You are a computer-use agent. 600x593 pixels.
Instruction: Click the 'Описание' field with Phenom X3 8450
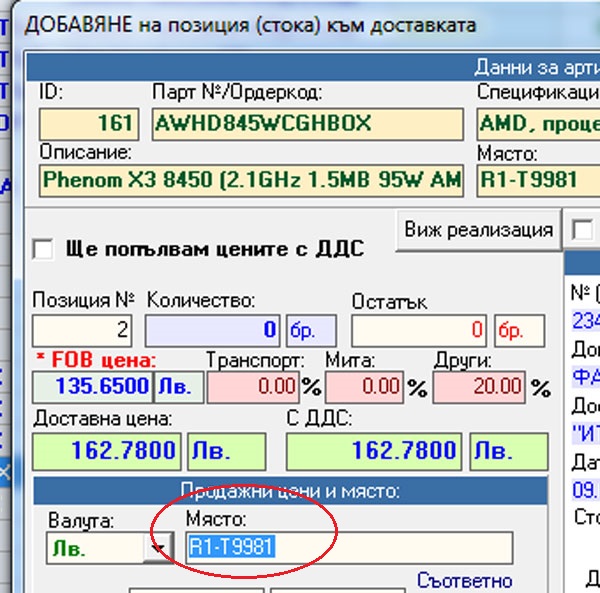(251, 181)
